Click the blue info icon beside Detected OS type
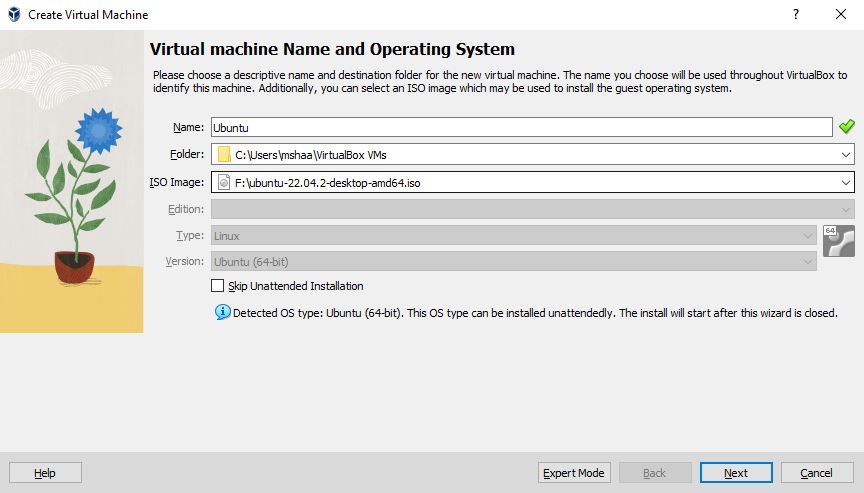Viewport: 864px width, 493px height. tap(223, 312)
